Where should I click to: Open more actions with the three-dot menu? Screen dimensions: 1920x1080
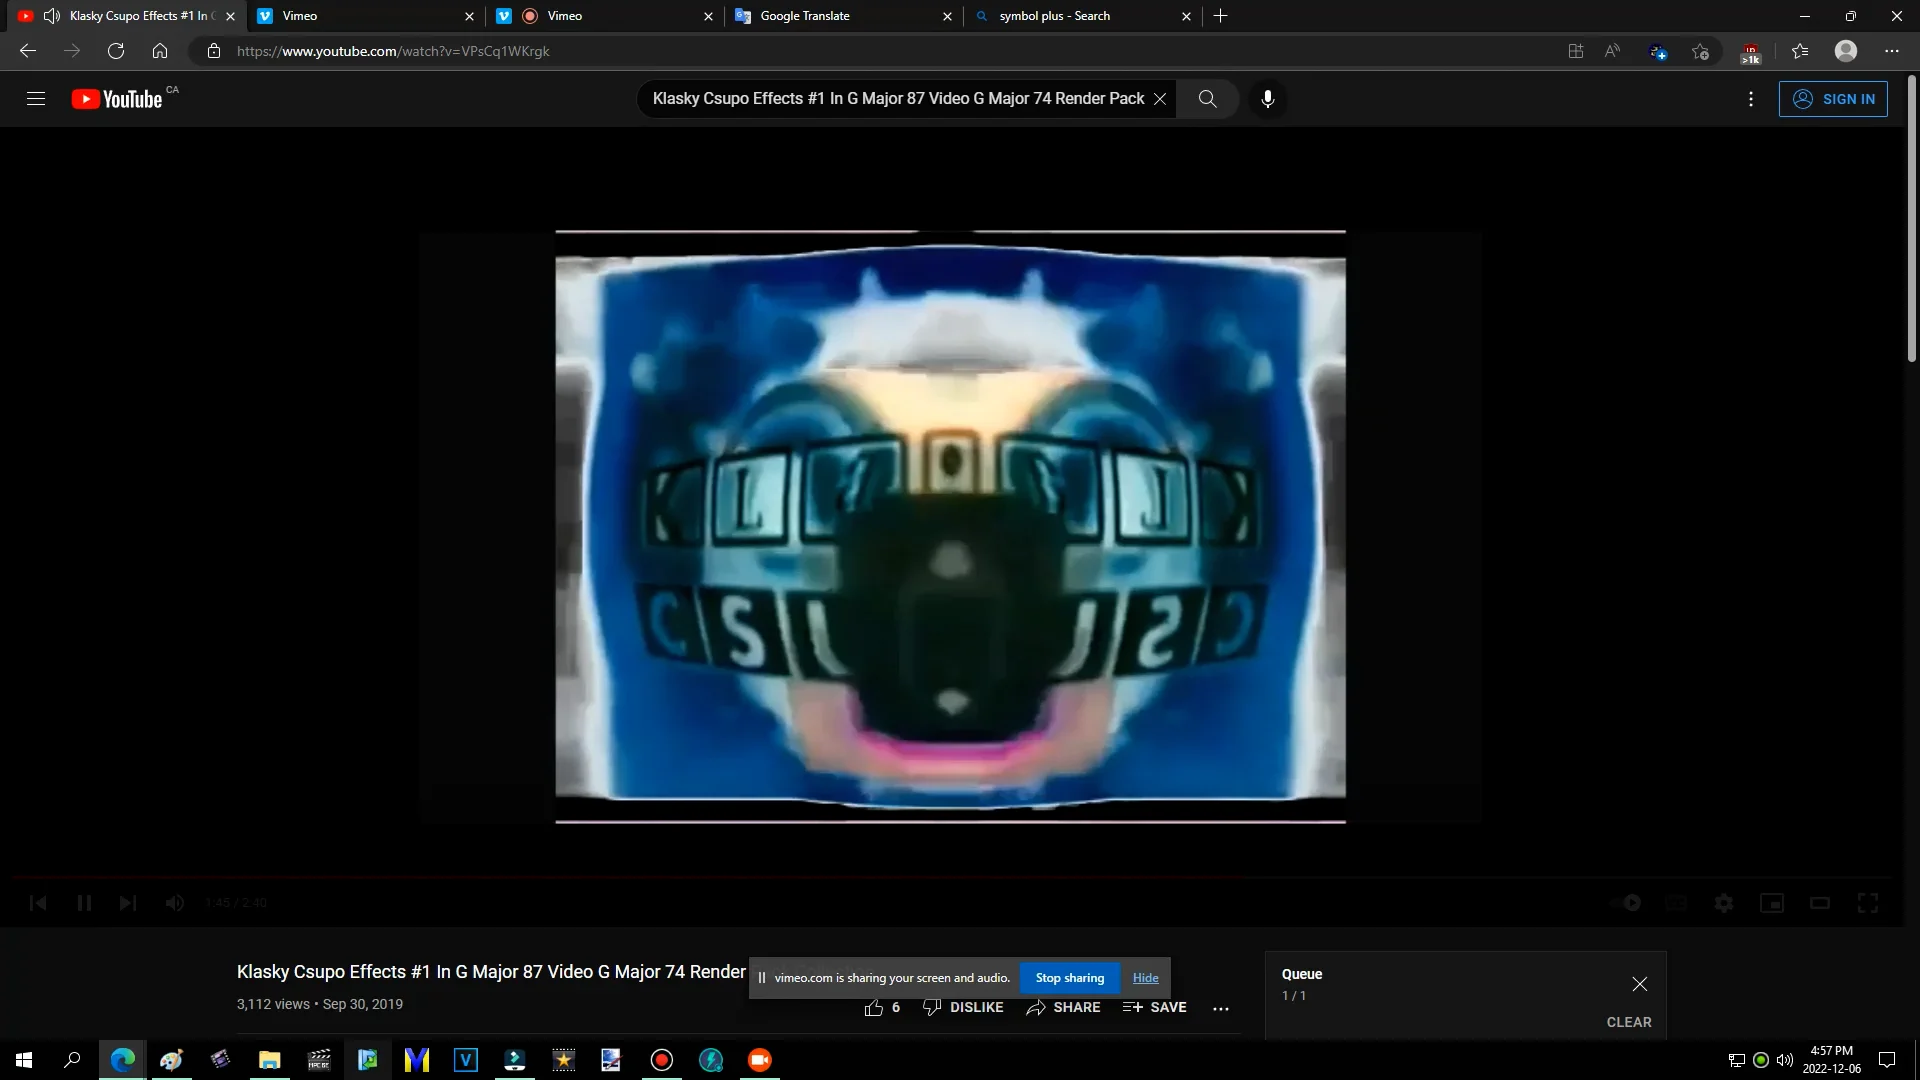pos(1221,1008)
